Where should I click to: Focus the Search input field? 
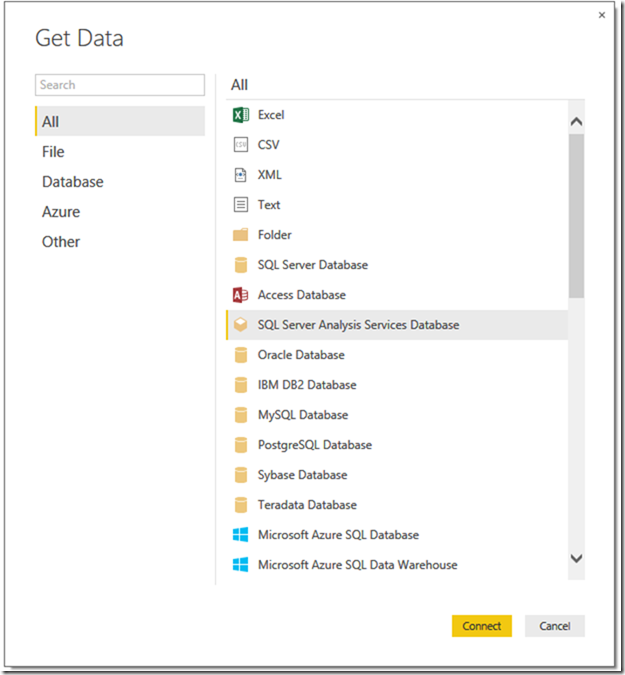(120, 85)
